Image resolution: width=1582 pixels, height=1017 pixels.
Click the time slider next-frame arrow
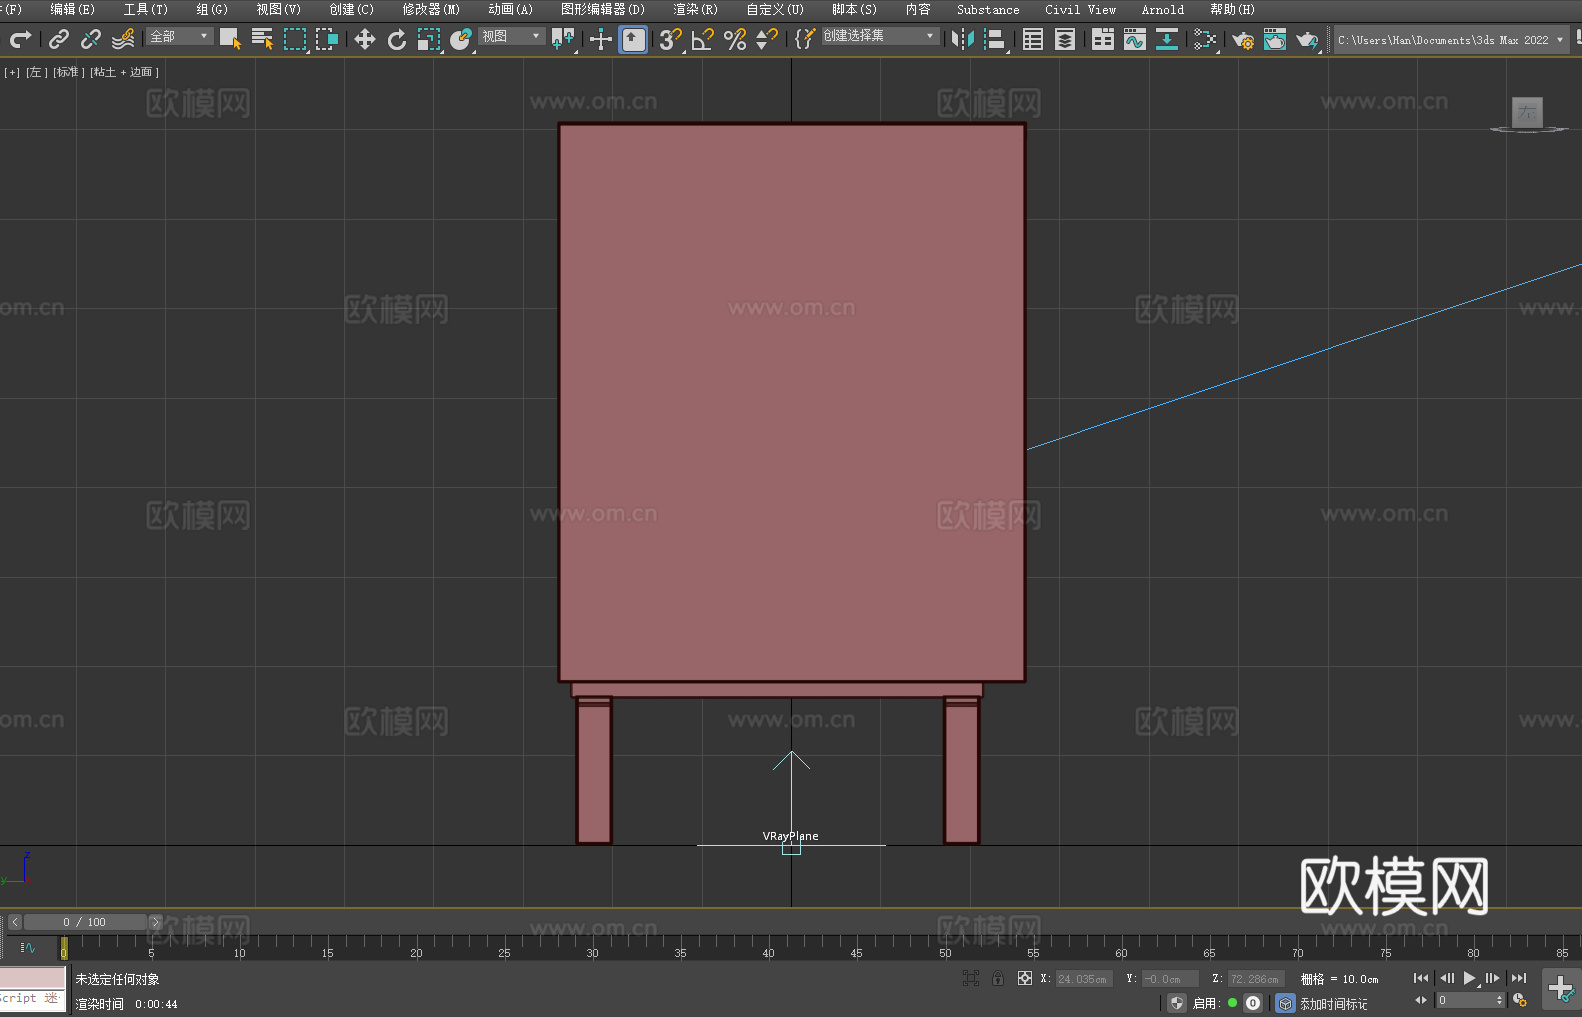point(155,922)
